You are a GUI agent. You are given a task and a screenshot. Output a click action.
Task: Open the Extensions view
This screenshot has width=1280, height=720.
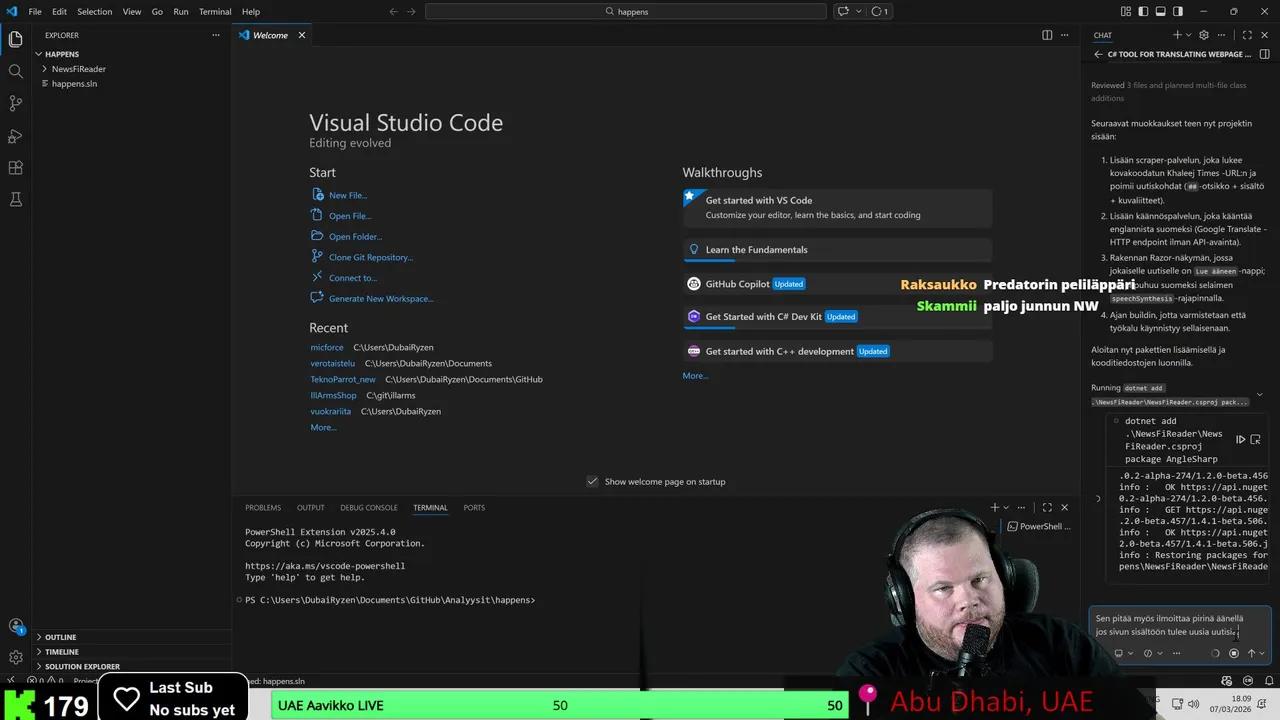coord(16,168)
